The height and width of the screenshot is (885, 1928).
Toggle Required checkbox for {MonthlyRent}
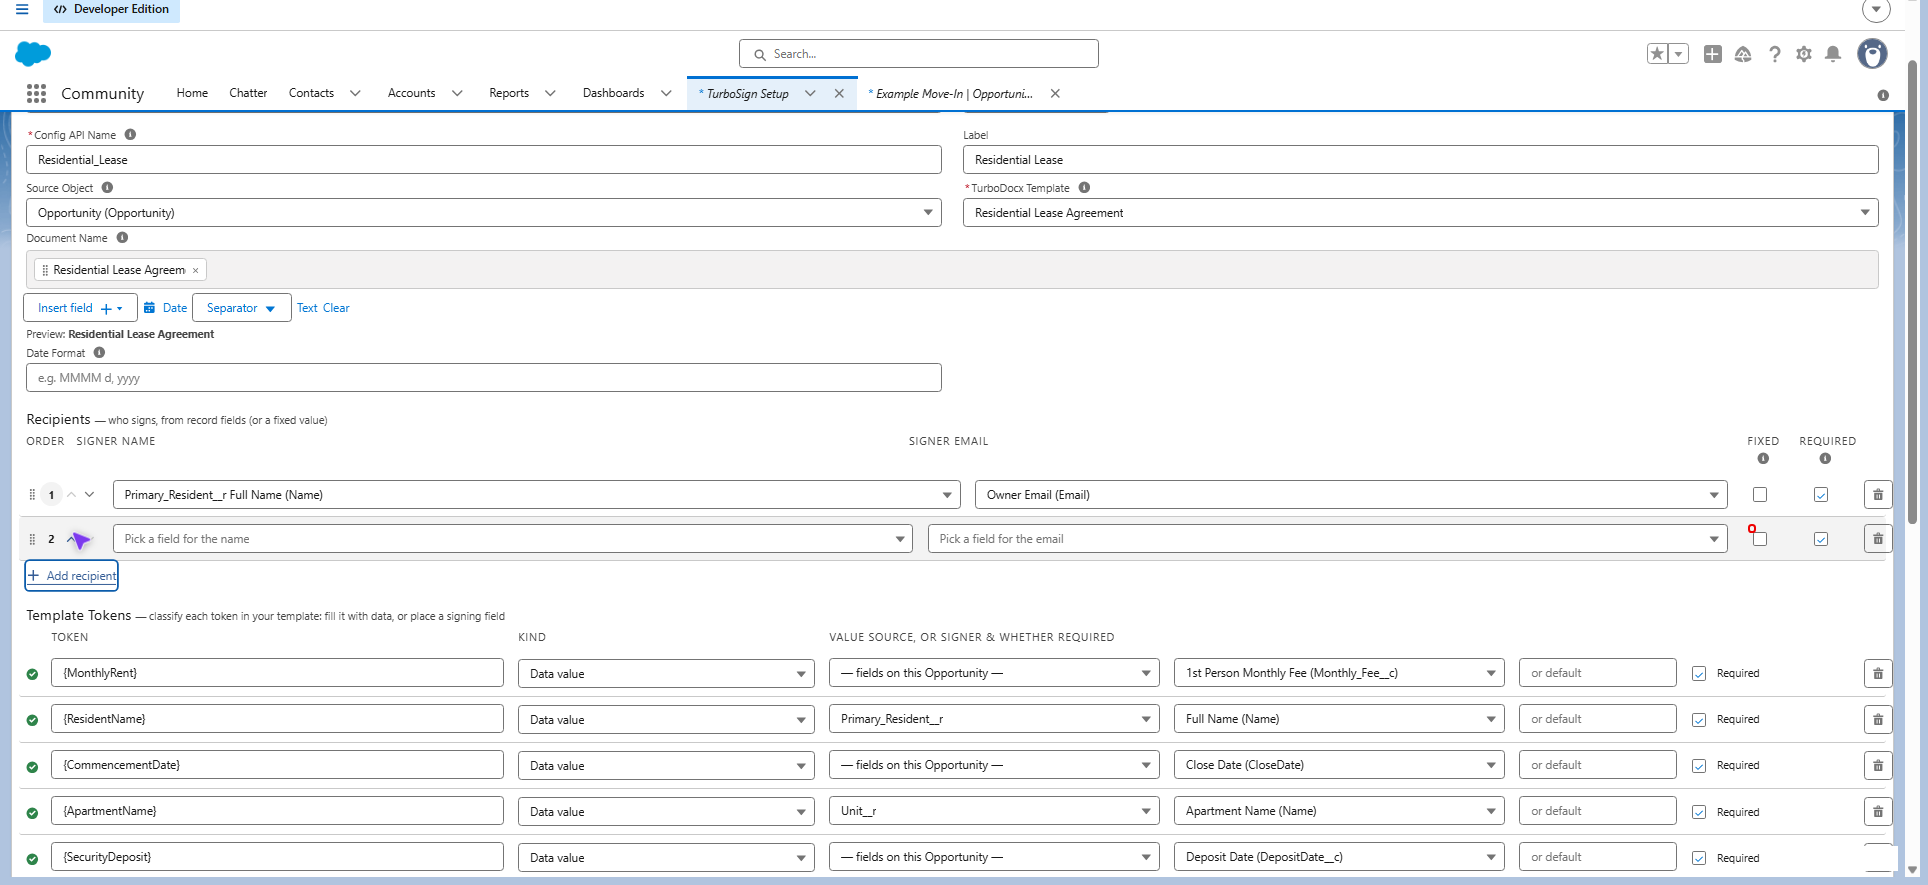pos(1699,674)
